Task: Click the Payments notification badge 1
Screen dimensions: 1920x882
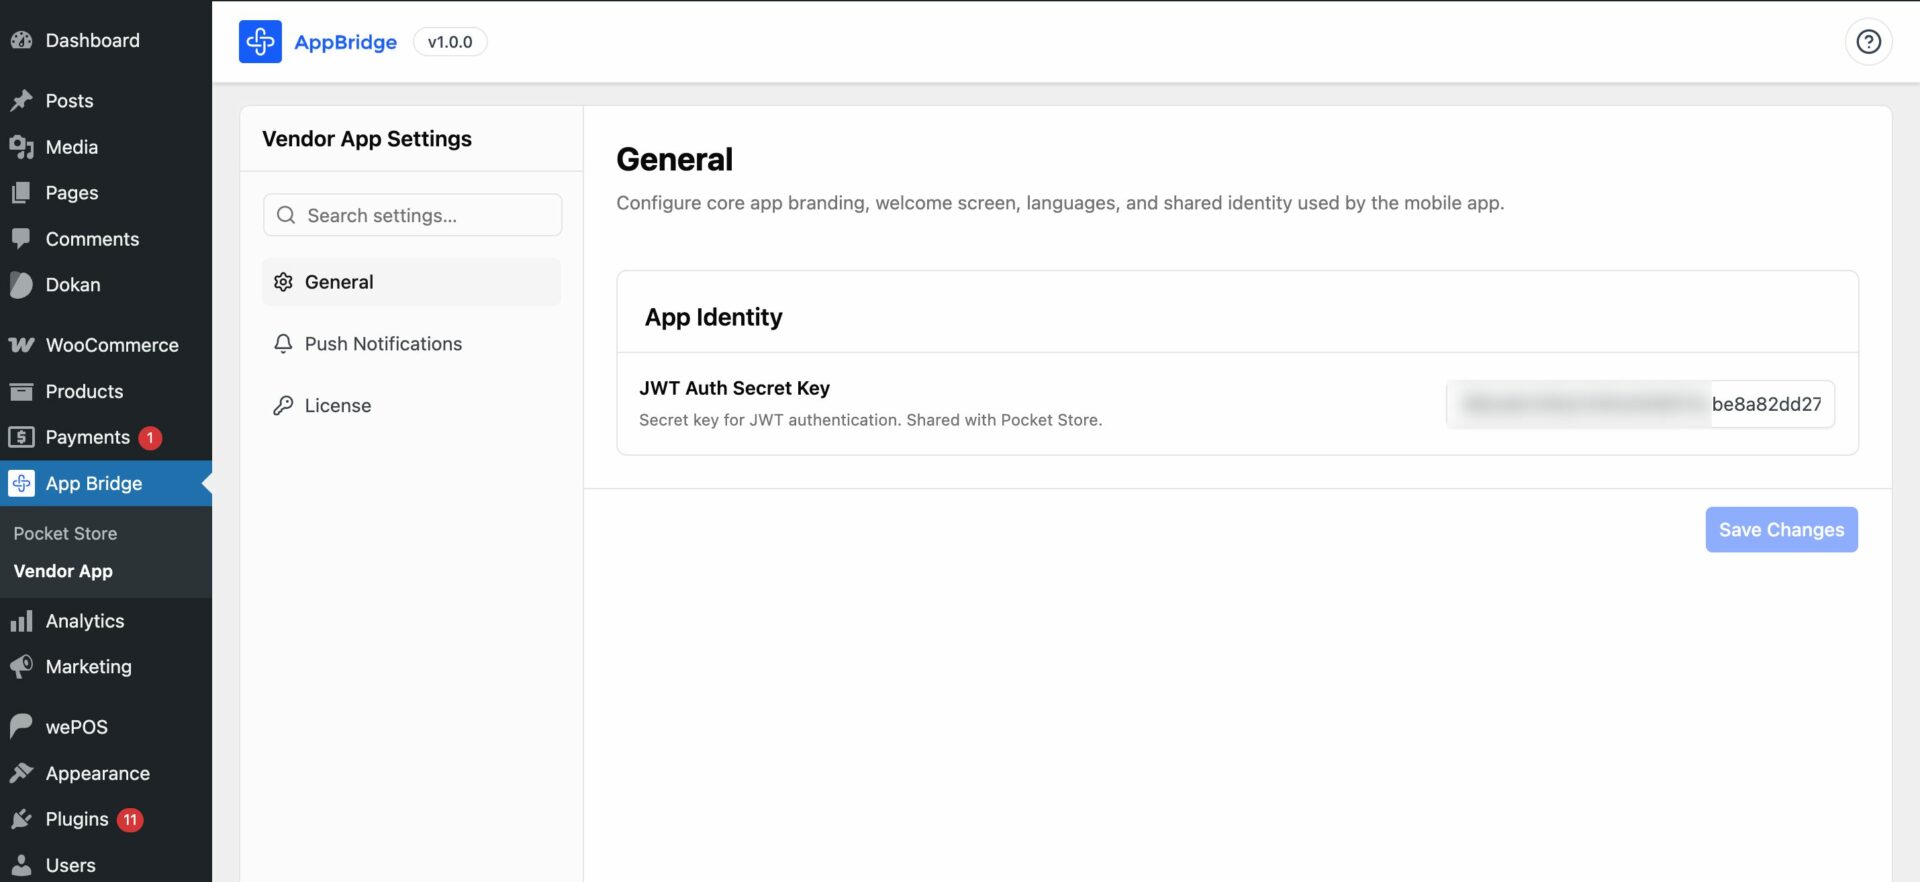Action: coord(150,438)
